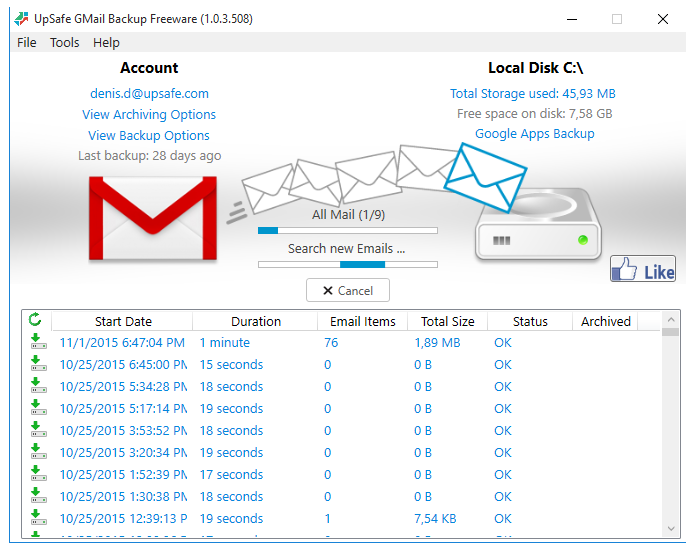Click backup icon for 10/25/2015 5:34:28 row

38,385
